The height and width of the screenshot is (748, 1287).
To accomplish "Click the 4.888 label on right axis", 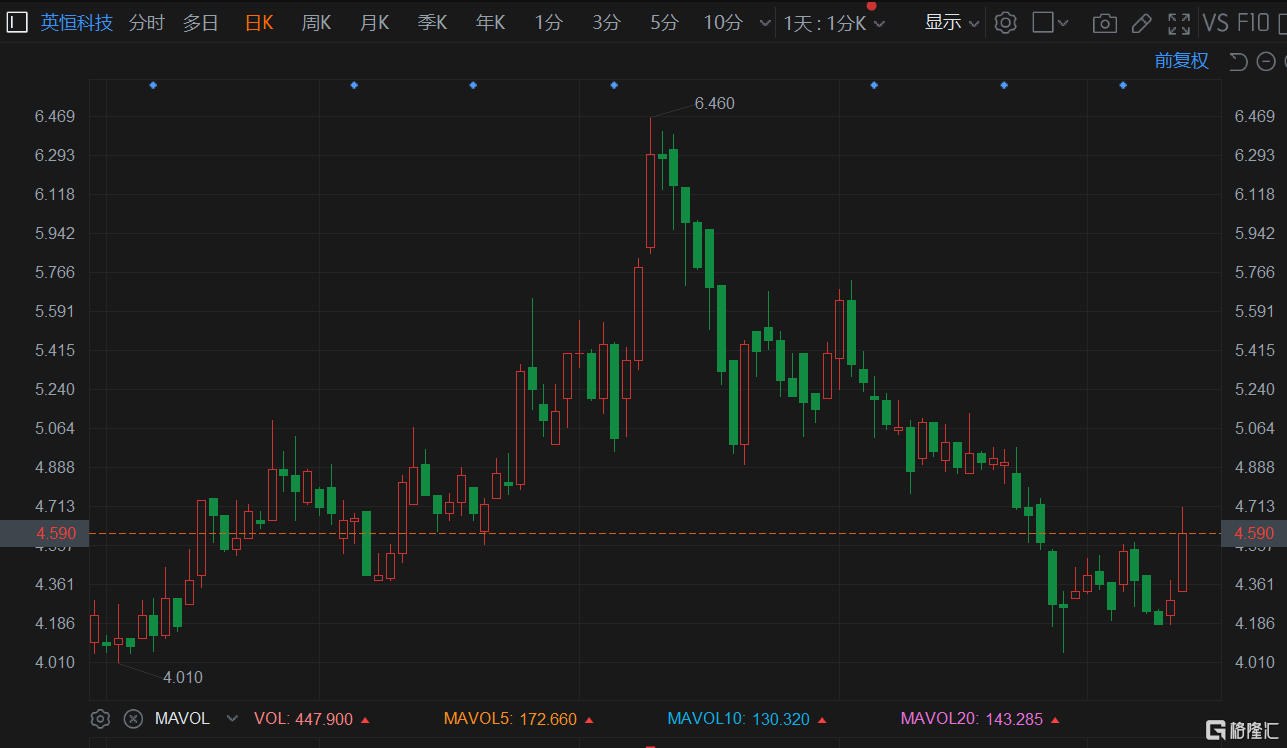I will tap(1255, 468).
